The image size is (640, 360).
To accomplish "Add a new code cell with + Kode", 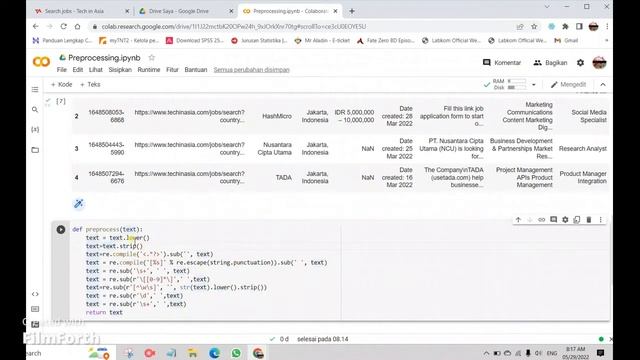I will click(x=61, y=84).
